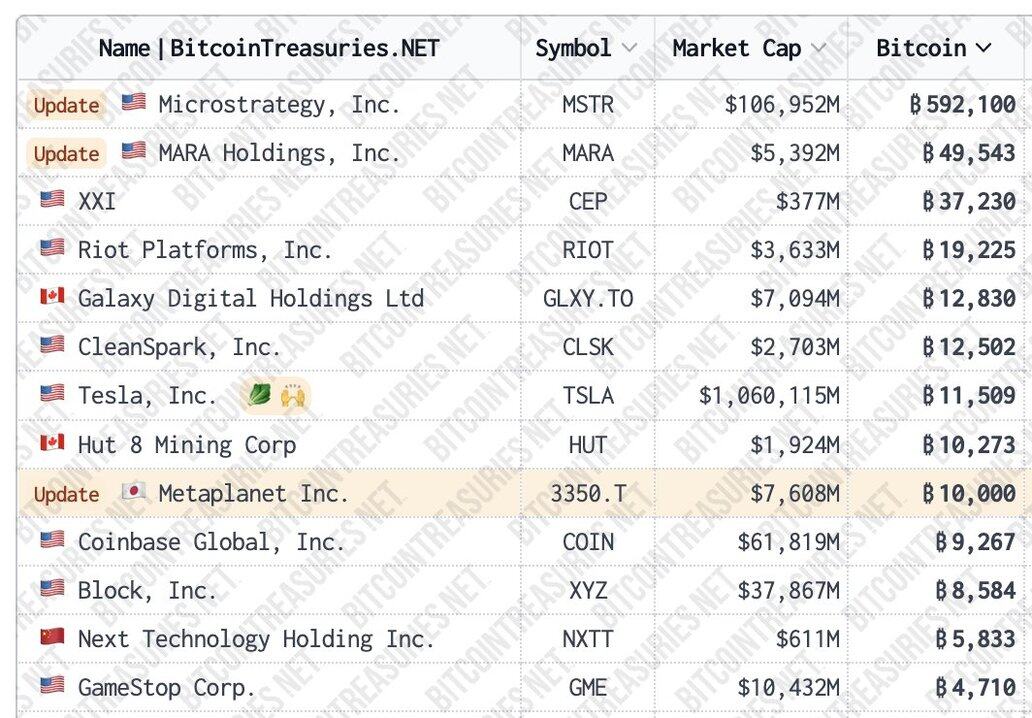The image size is (1032, 718).
Task: Click the Block, Inc. company name
Action: point(147,590)
